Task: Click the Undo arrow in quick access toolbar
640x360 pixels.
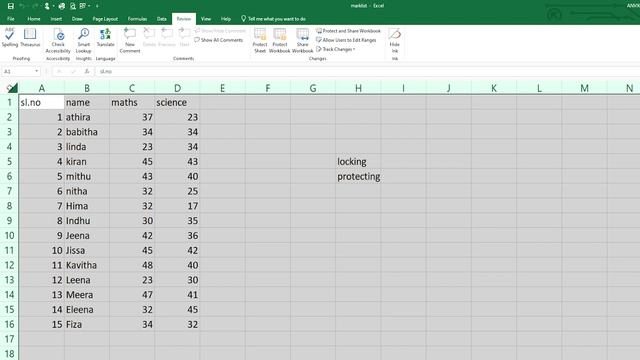Action: (x=22, y=6)
